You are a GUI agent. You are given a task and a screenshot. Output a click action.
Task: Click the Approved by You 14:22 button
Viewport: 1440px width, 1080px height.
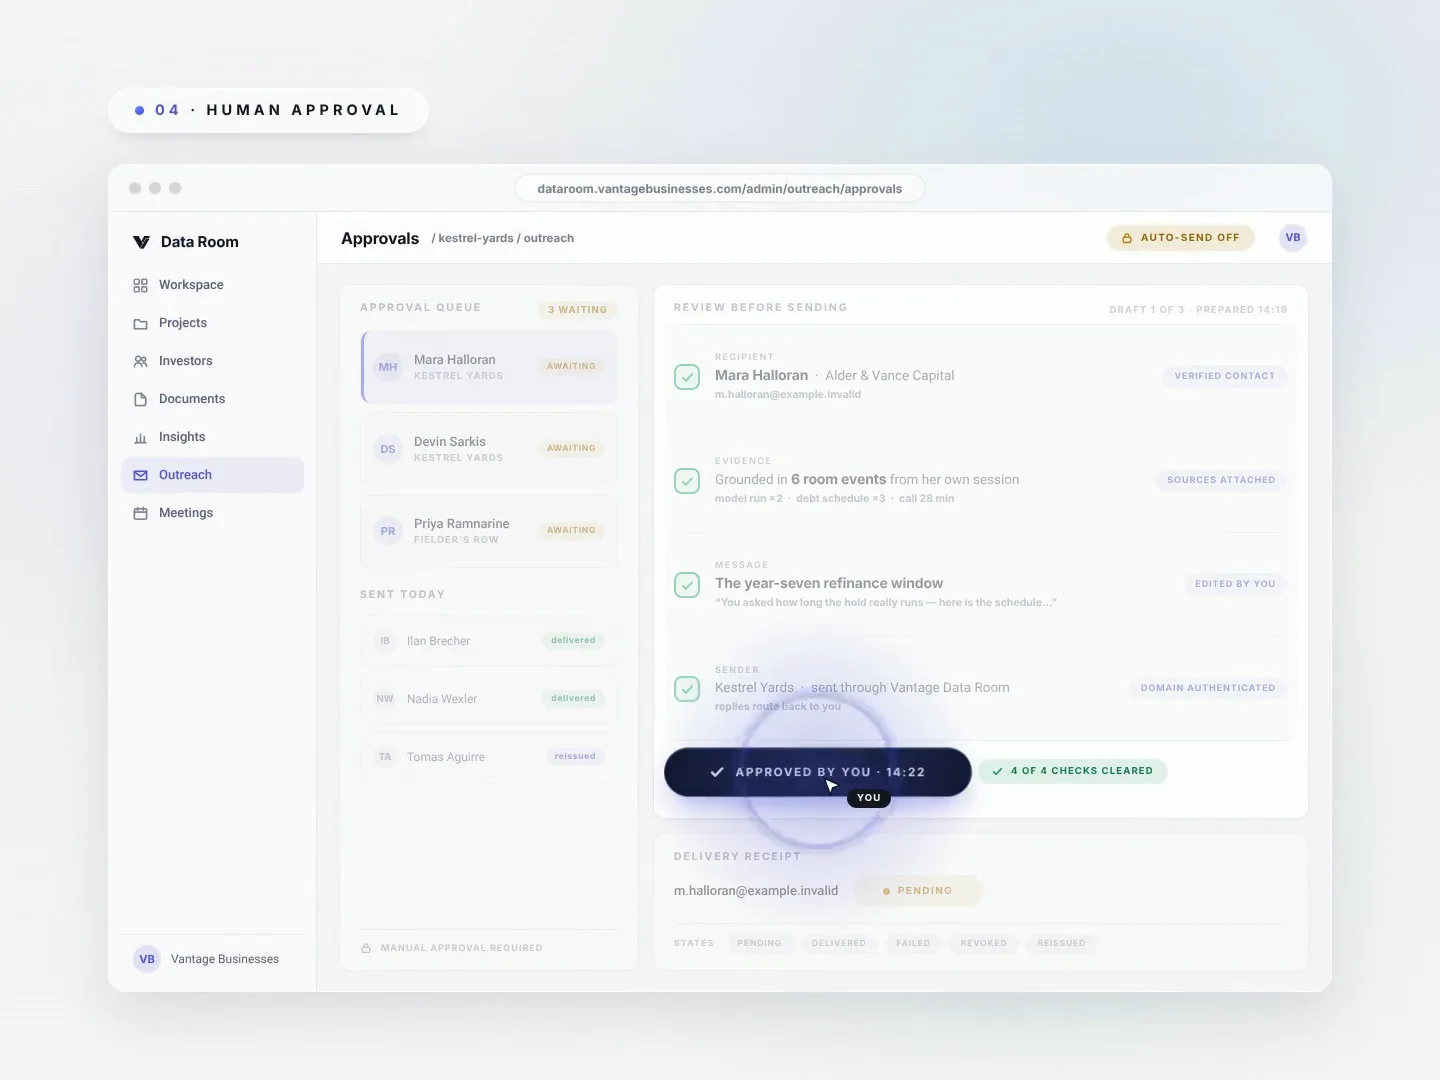(818, 772)
